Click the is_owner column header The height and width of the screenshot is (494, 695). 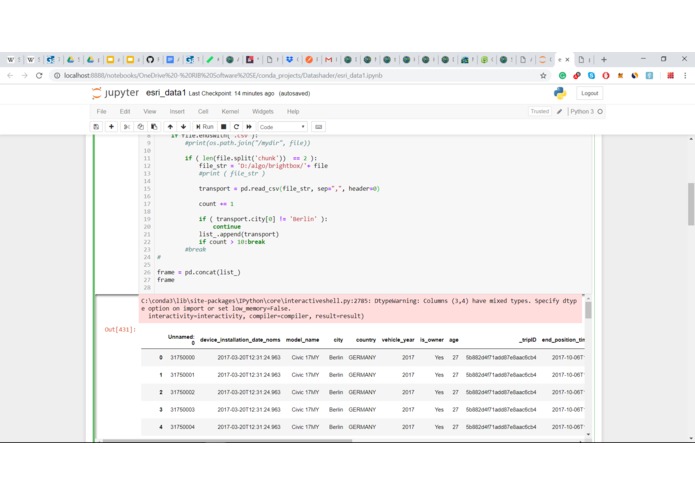pyautogui.click(x=432, y=340)
